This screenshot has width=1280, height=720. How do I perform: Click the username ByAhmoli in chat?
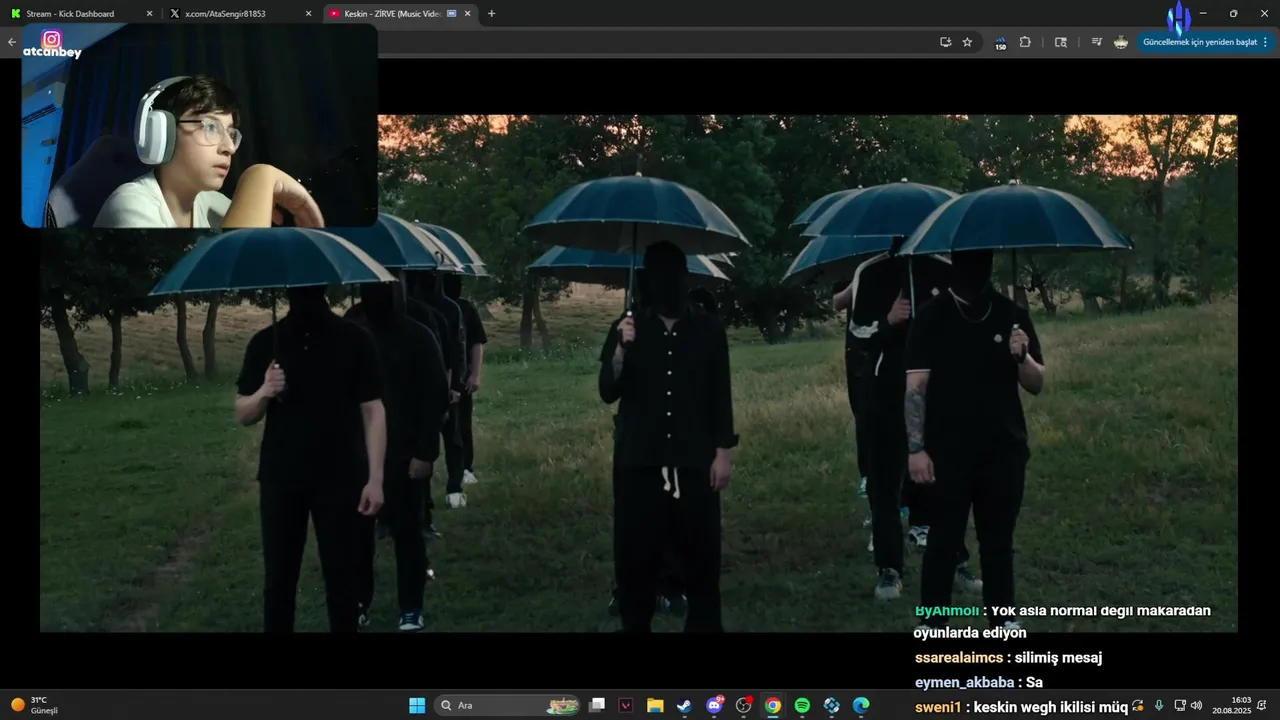coord(947,610)
